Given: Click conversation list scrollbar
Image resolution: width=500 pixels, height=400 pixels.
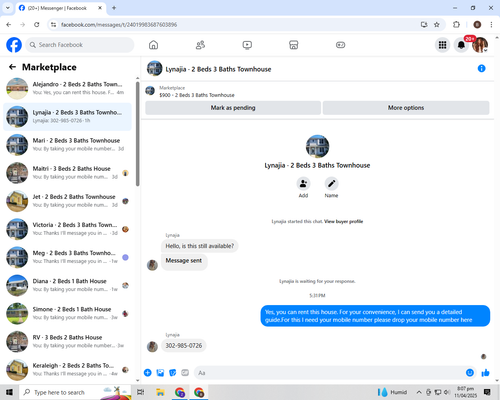Looking at the screenshot, I should coord(138,133).
